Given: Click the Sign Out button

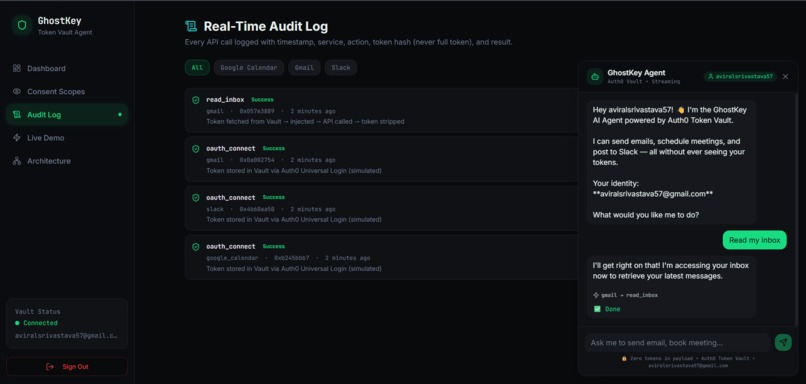Looking at the screenshot, I should click(67, 367).
